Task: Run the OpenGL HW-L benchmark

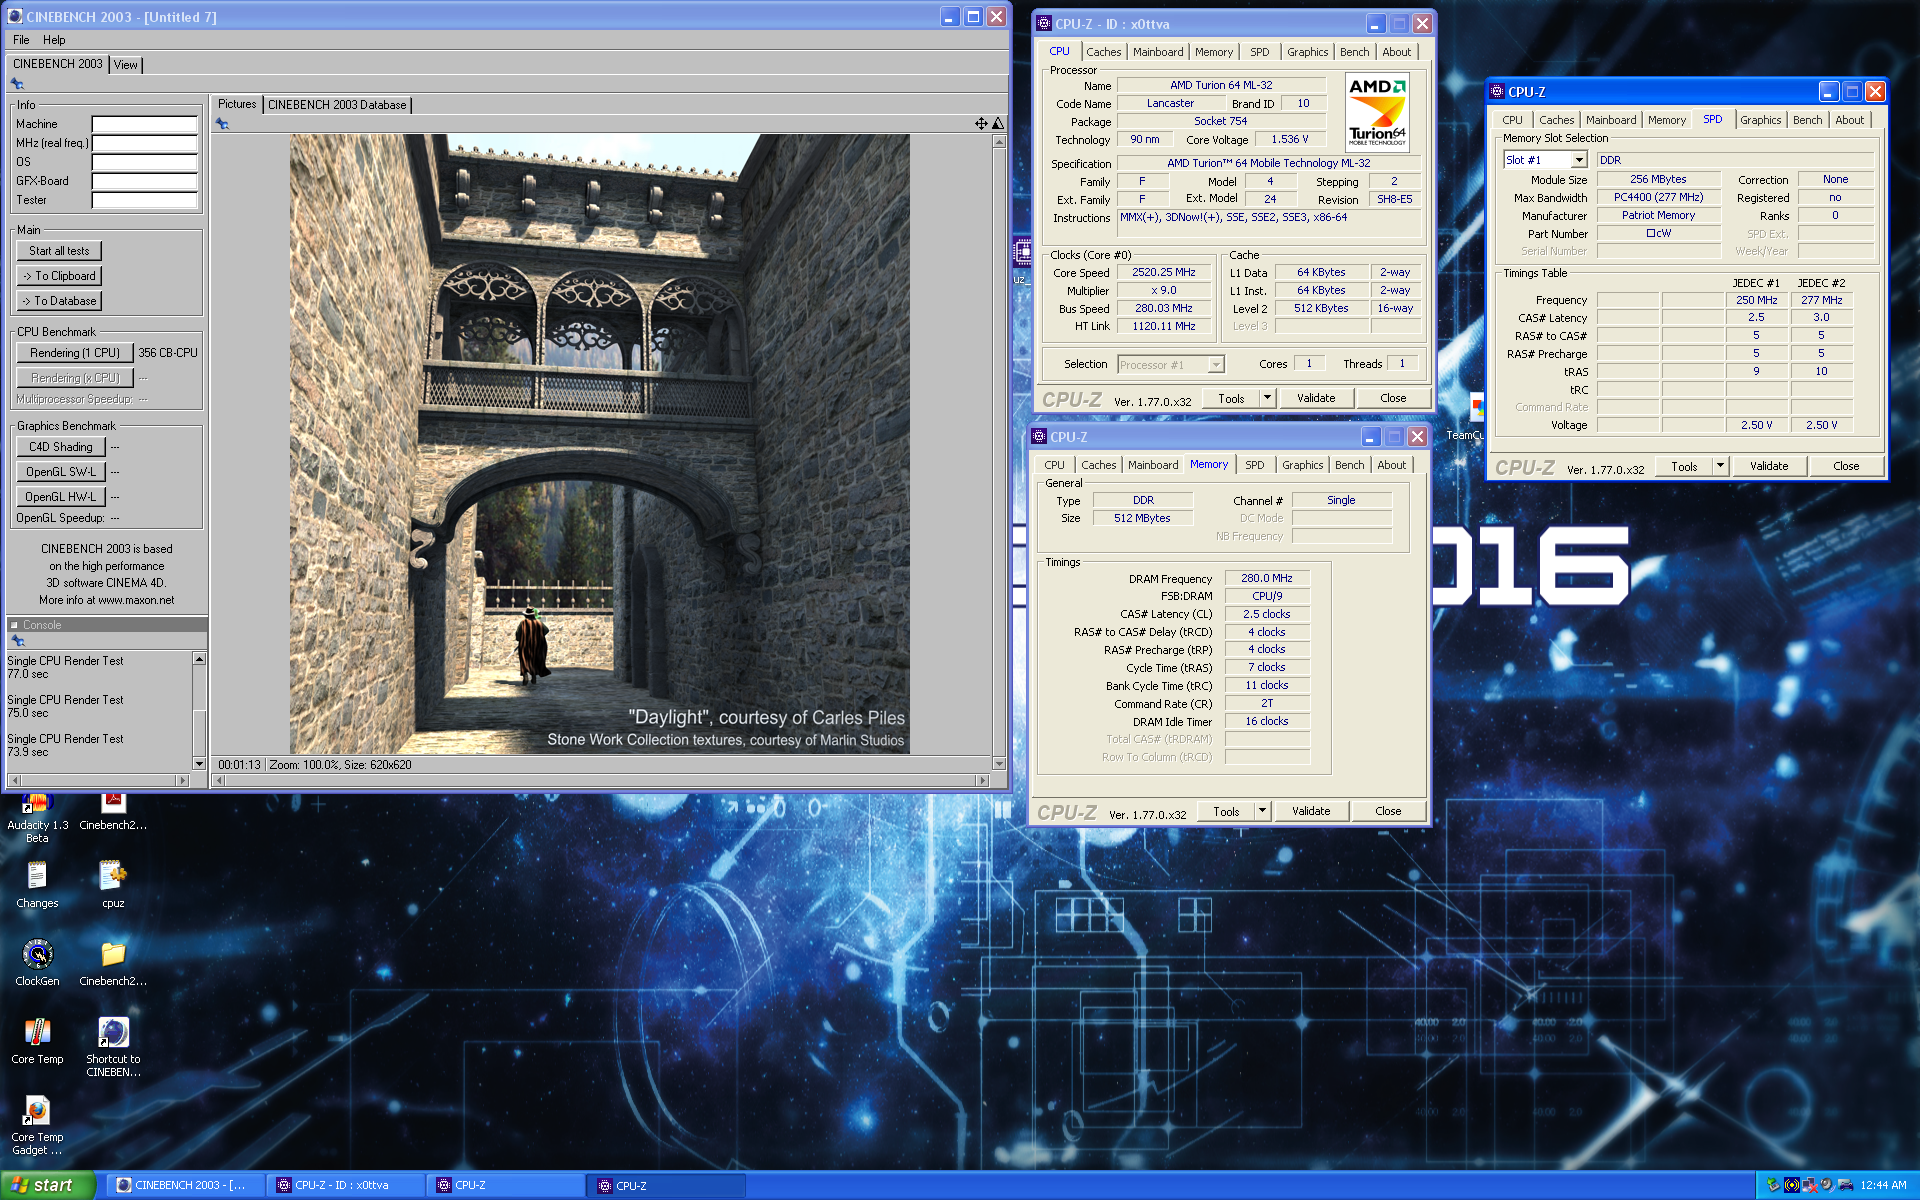Action: click(61, 497)
